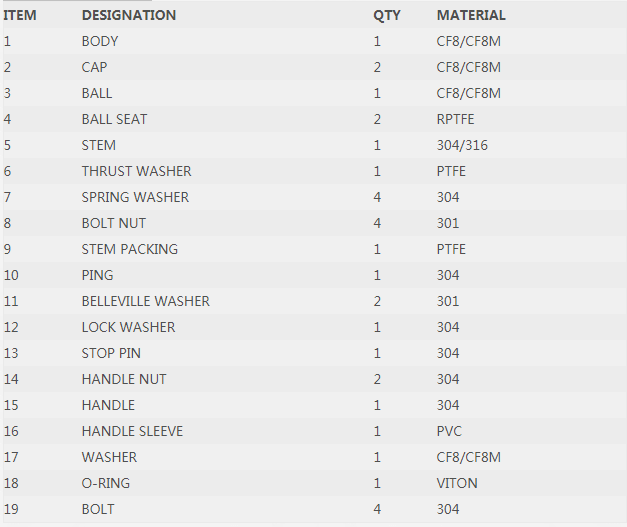Click the QTY column header
This screenshot has width=627, height=527.
[386, 15]
